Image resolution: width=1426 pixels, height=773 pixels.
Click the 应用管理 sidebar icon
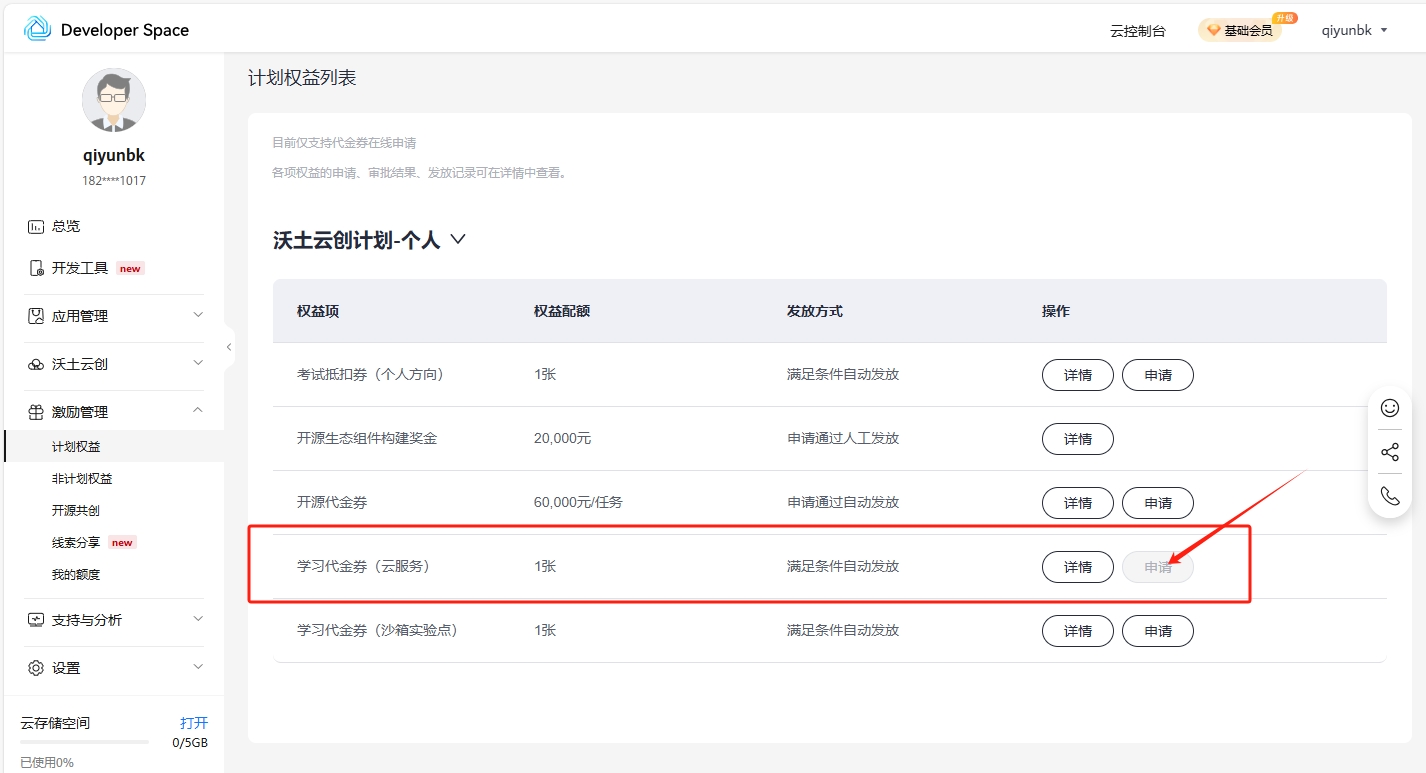coord(36,316)
